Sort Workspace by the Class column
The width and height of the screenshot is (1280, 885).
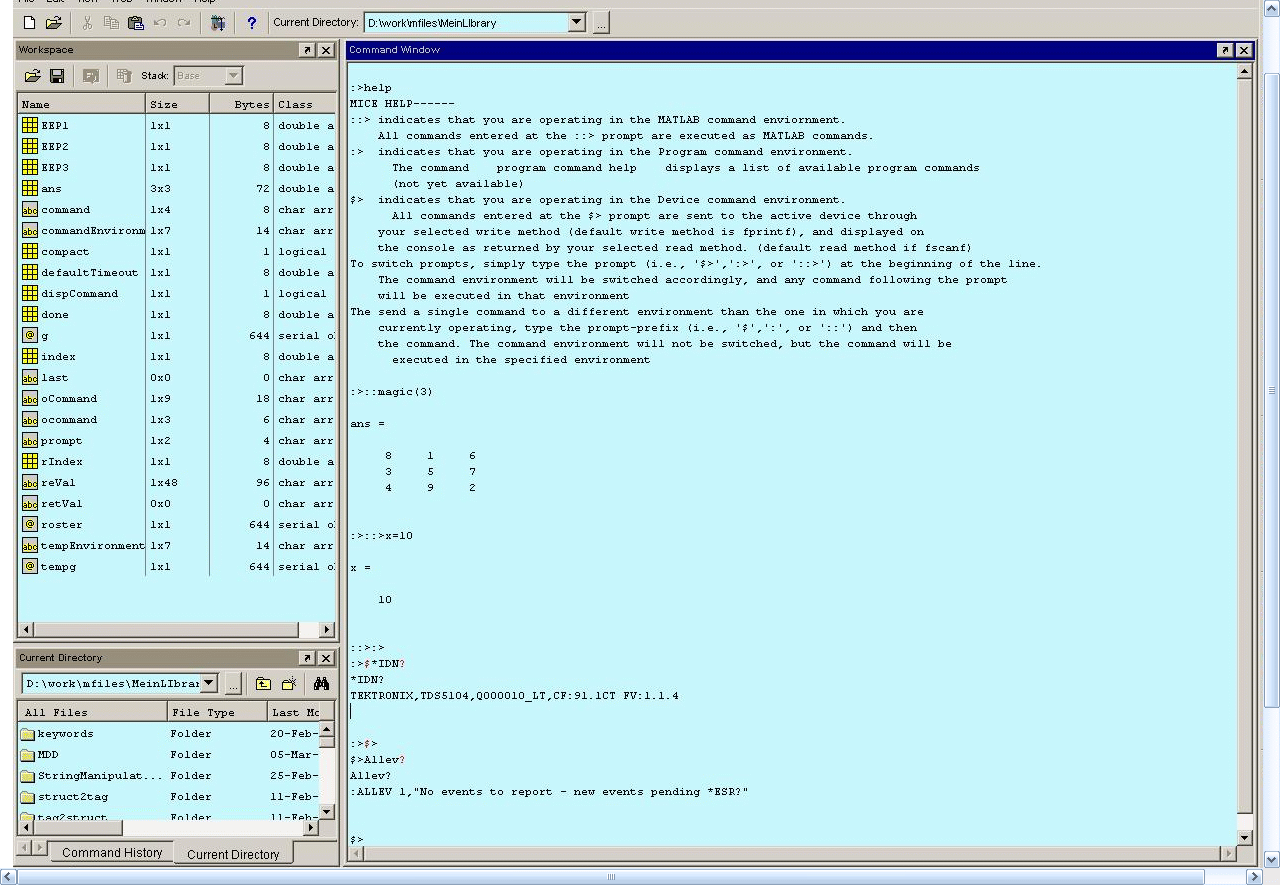pyautogui.click(x=304, y=104)
